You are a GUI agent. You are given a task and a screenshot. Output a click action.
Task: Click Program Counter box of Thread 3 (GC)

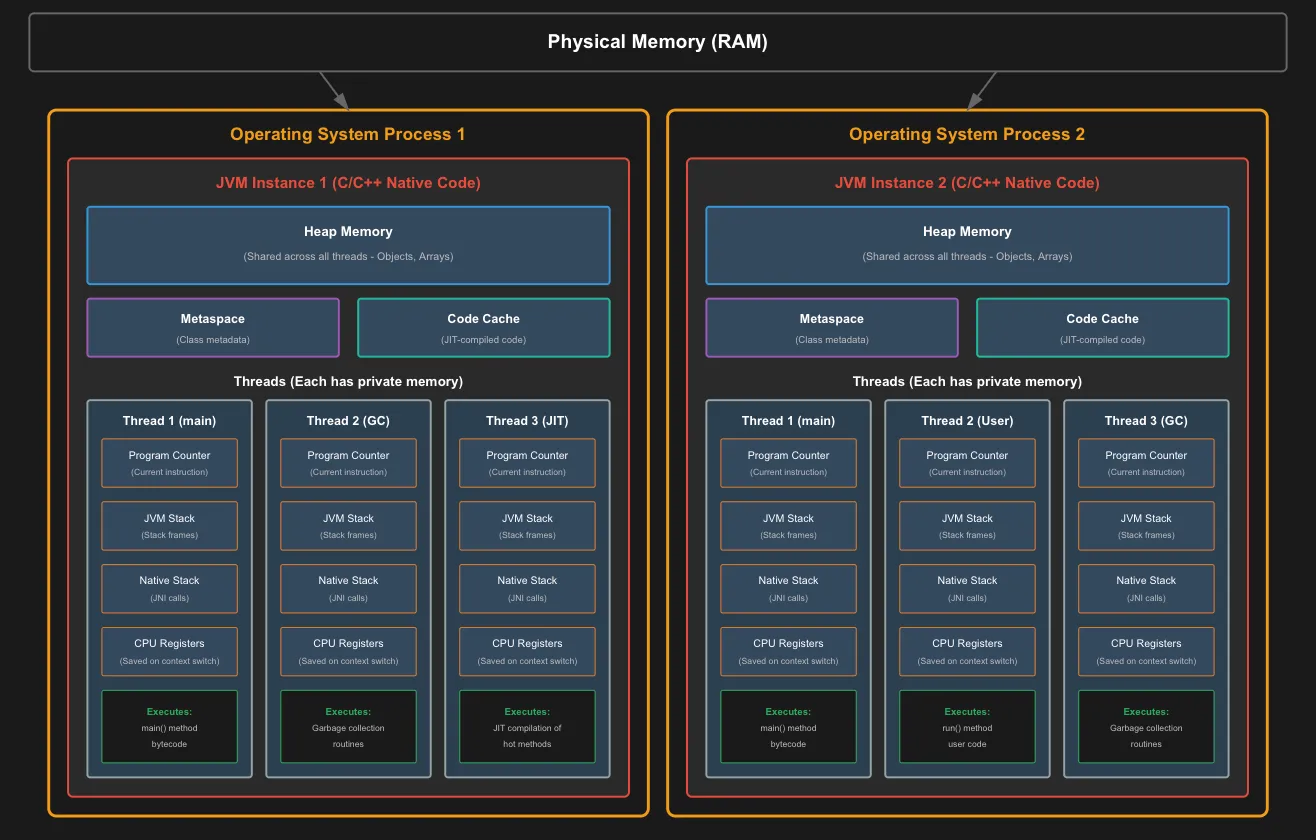coord(1146,463)
